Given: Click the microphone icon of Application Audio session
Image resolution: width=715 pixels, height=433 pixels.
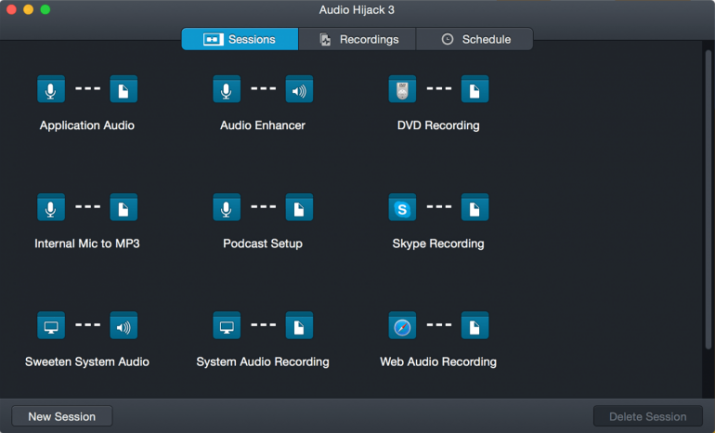Looking at the screenshot, I should (x=51, y=89).
